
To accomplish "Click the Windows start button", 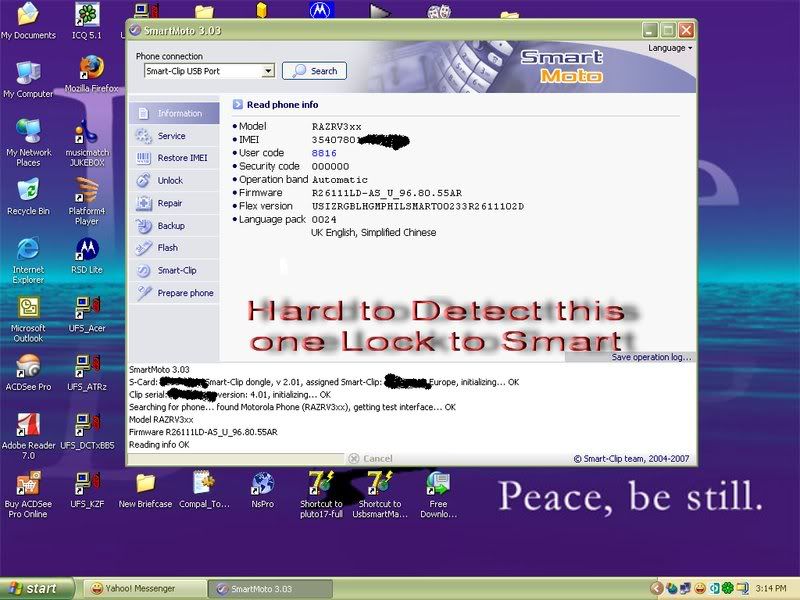I will (37, 589).
